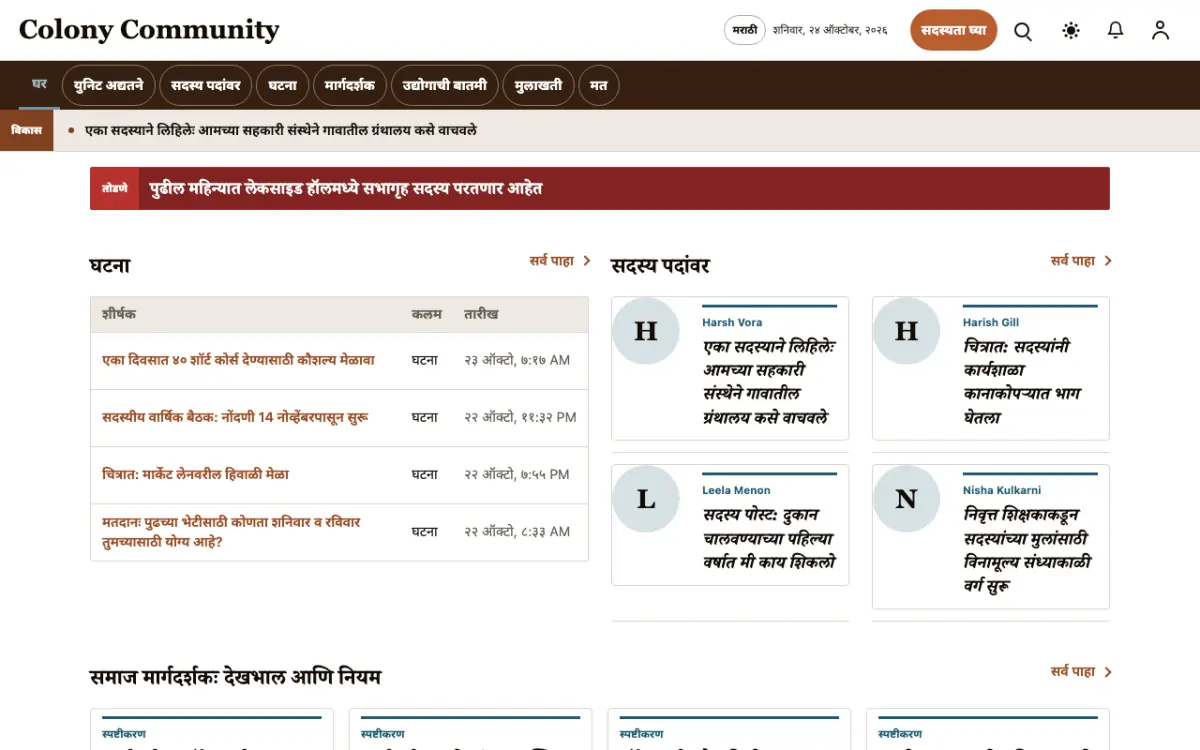The width and height of the screenshot is (1200, 750).
Task: Open the सदस्य पदांवर nav item
Action: click(x=206, y=86)
